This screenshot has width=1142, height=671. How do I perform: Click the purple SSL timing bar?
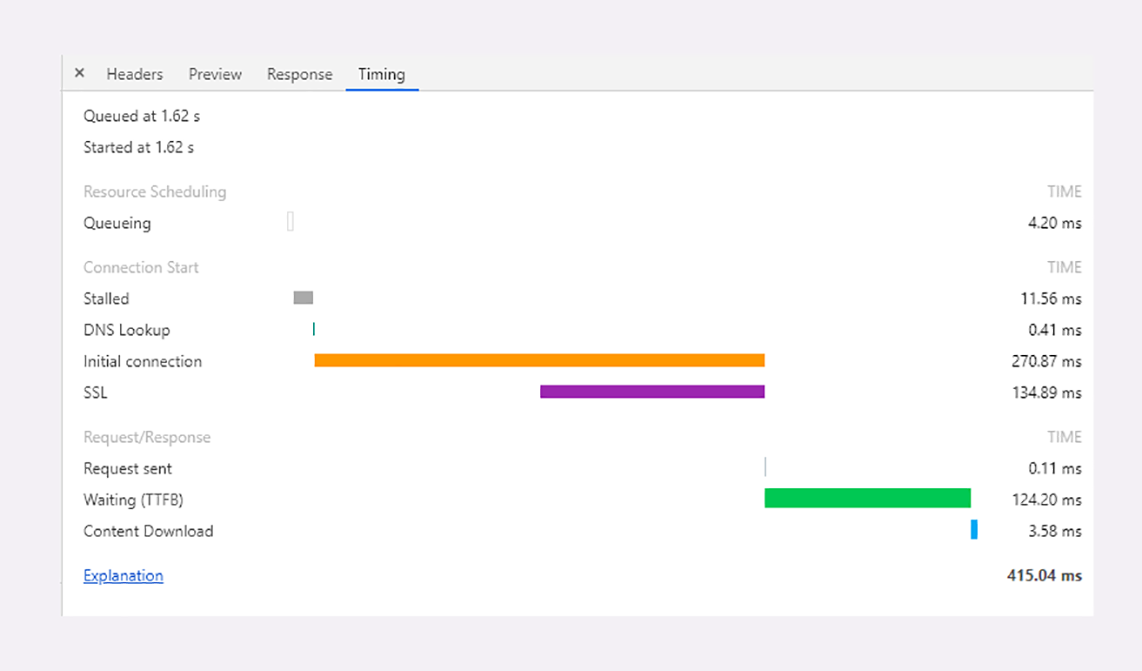[652, 392]
